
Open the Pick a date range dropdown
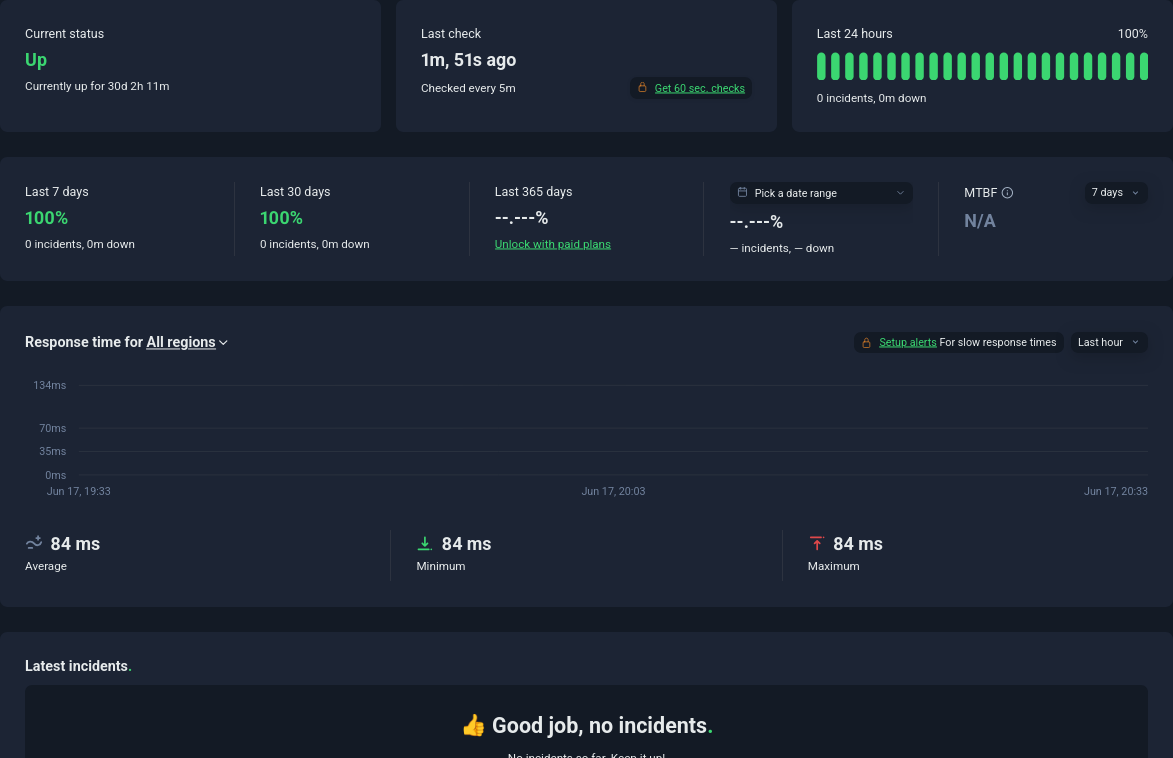[821, 193]
